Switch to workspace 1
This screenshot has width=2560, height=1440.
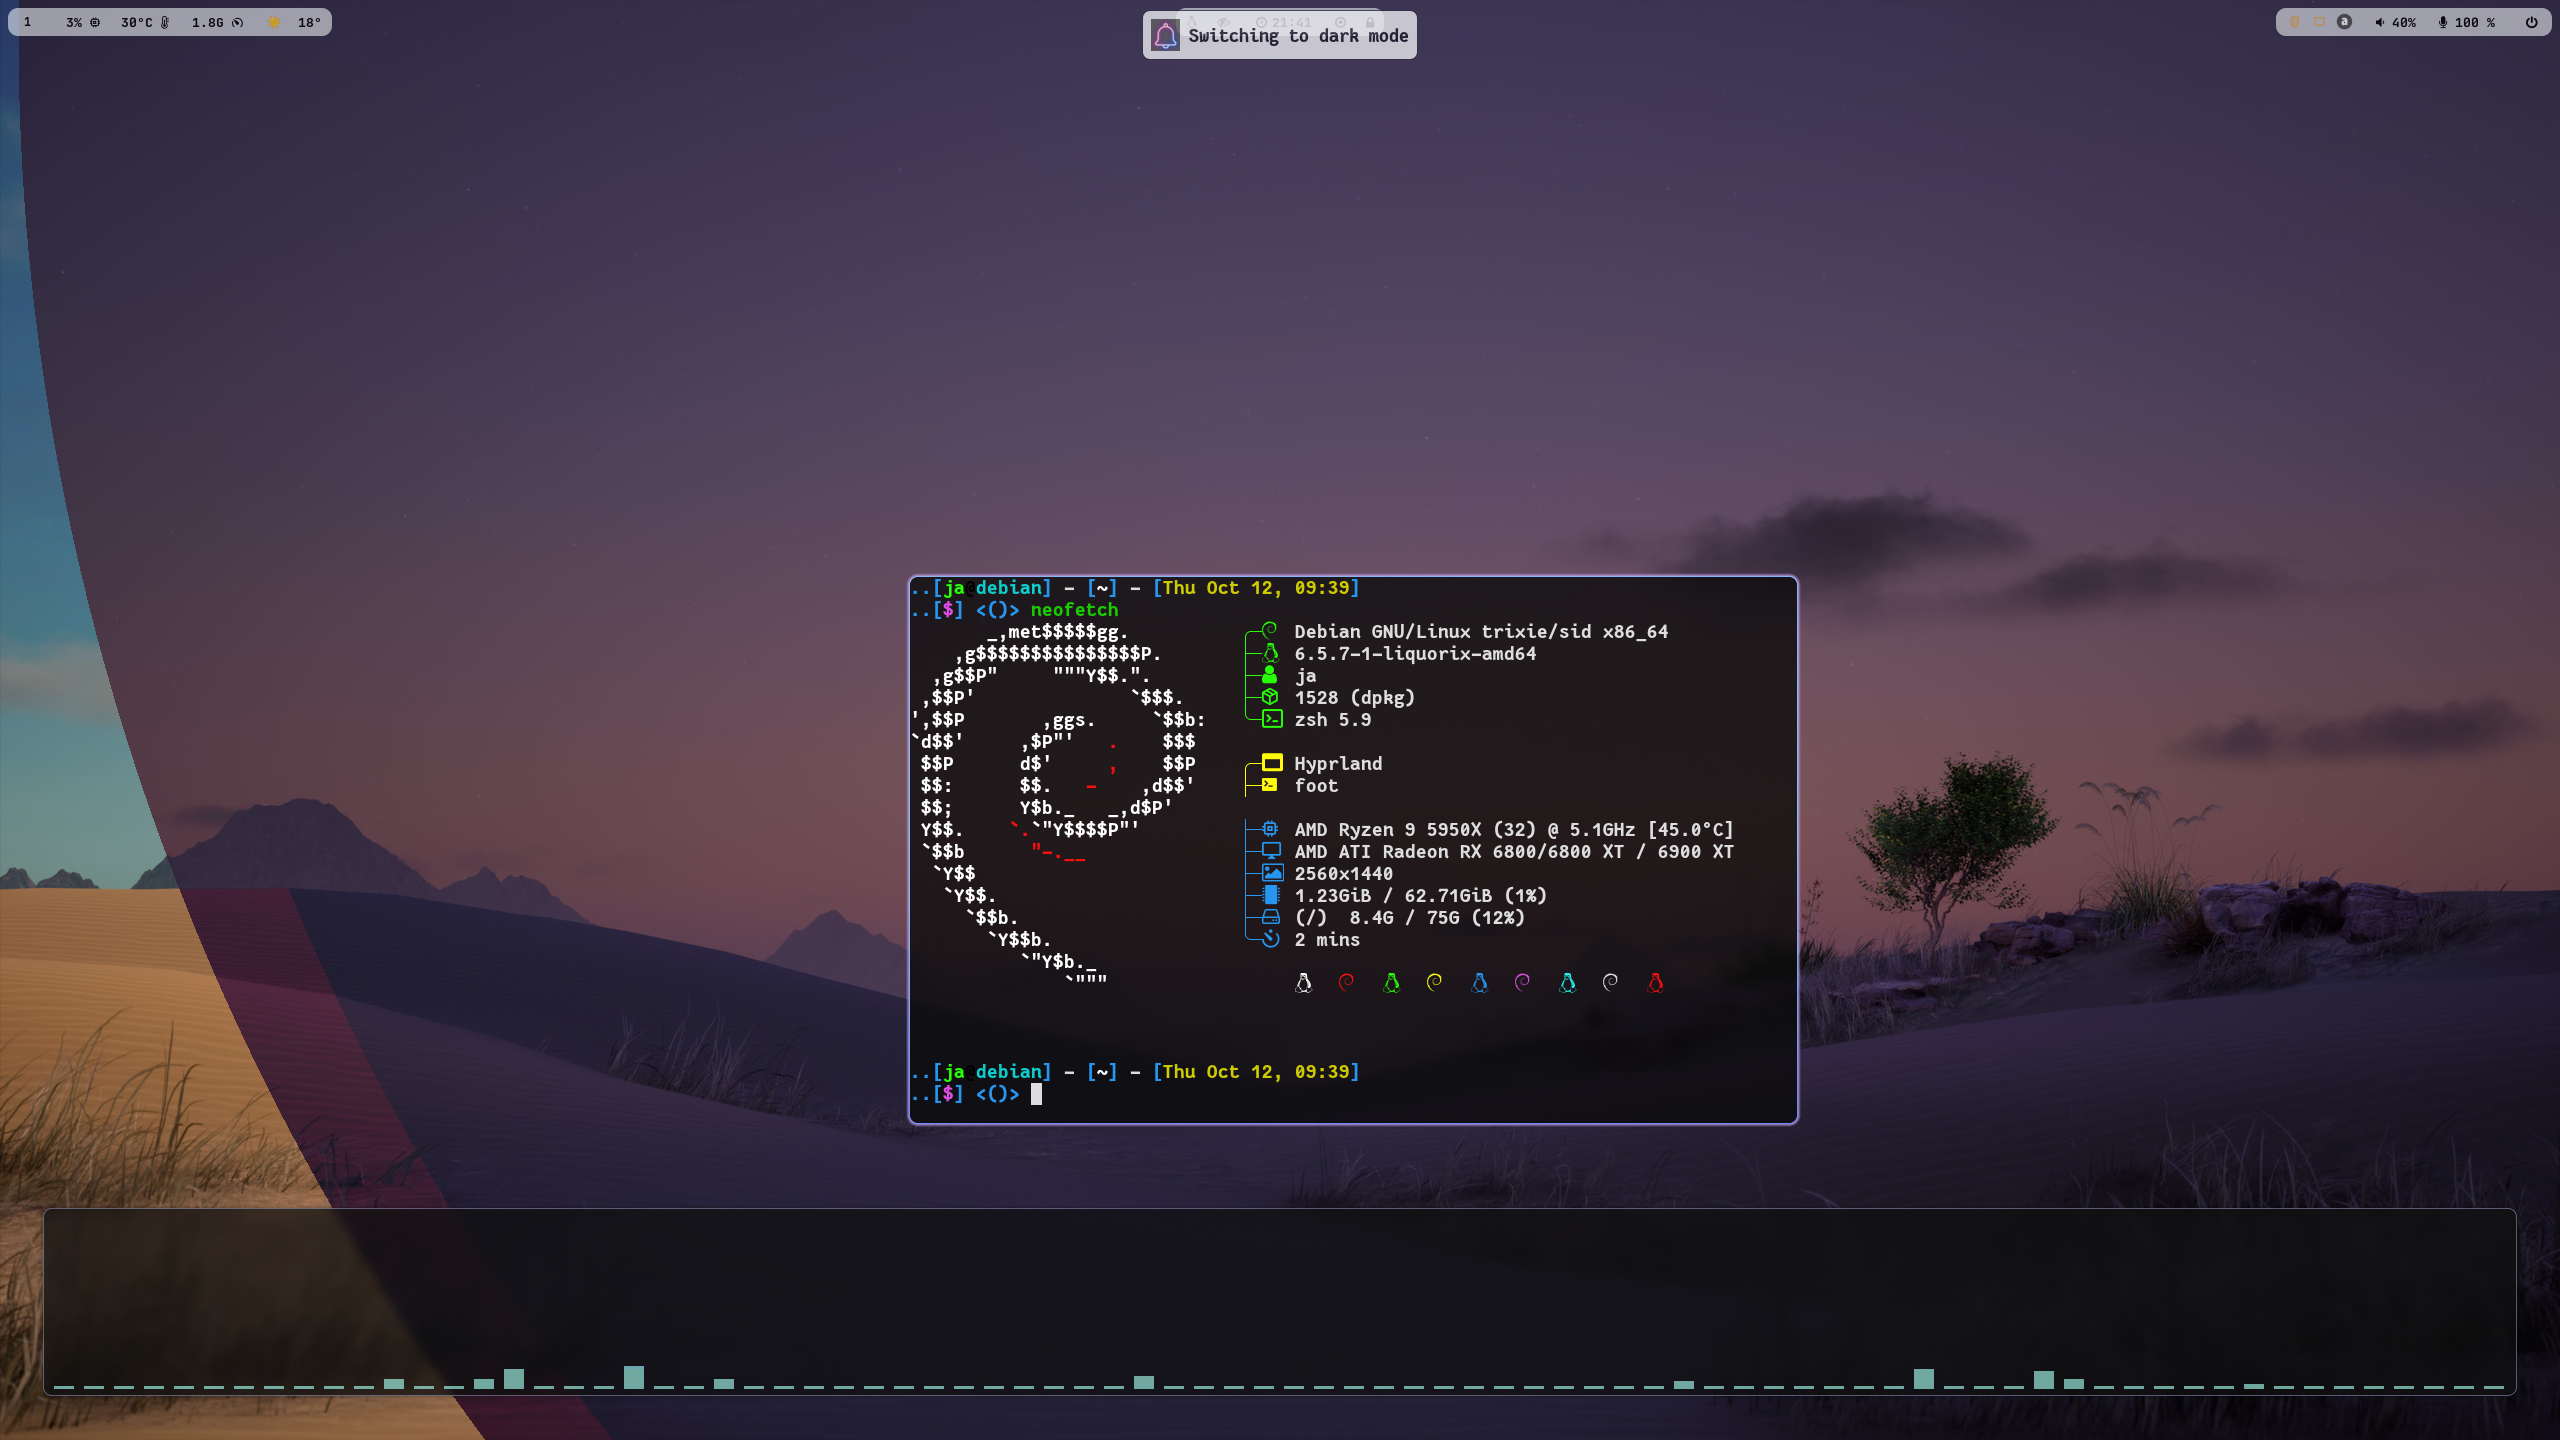(27, 22)
